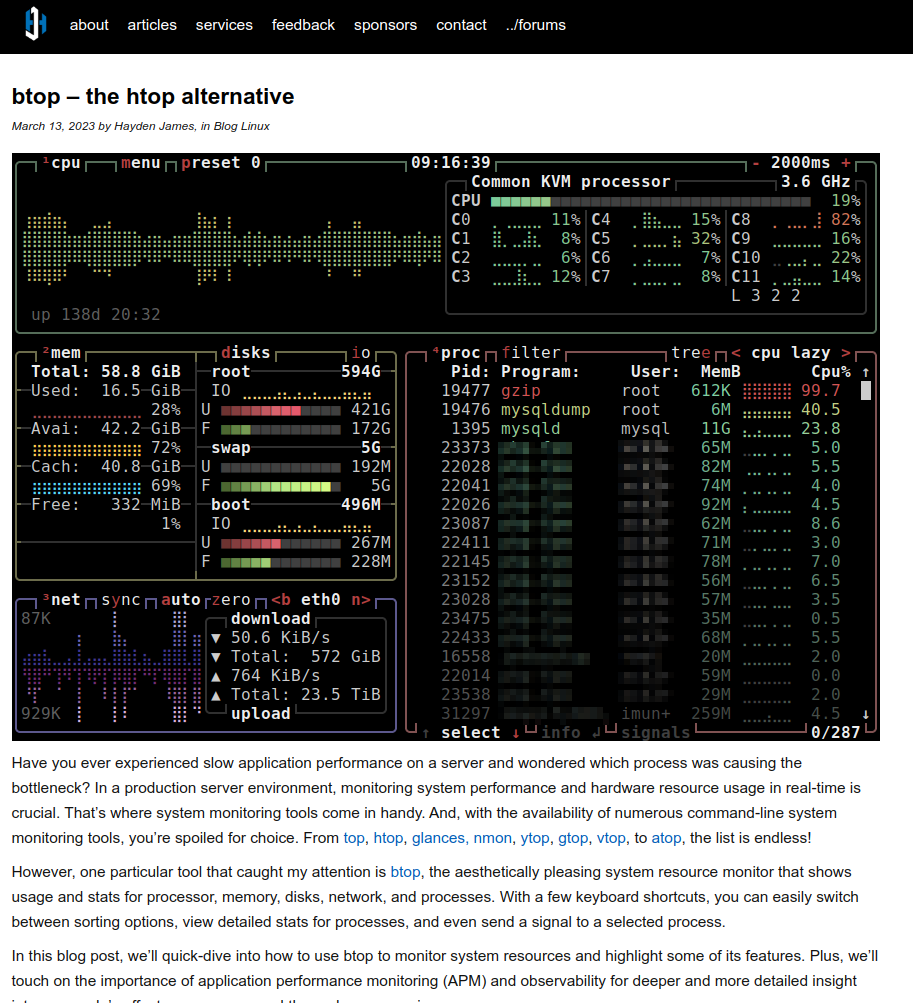Image resolution: width=913 pixels, height=1003 pixels.
Task: Open the about menu item
Action: pos(89,25)
